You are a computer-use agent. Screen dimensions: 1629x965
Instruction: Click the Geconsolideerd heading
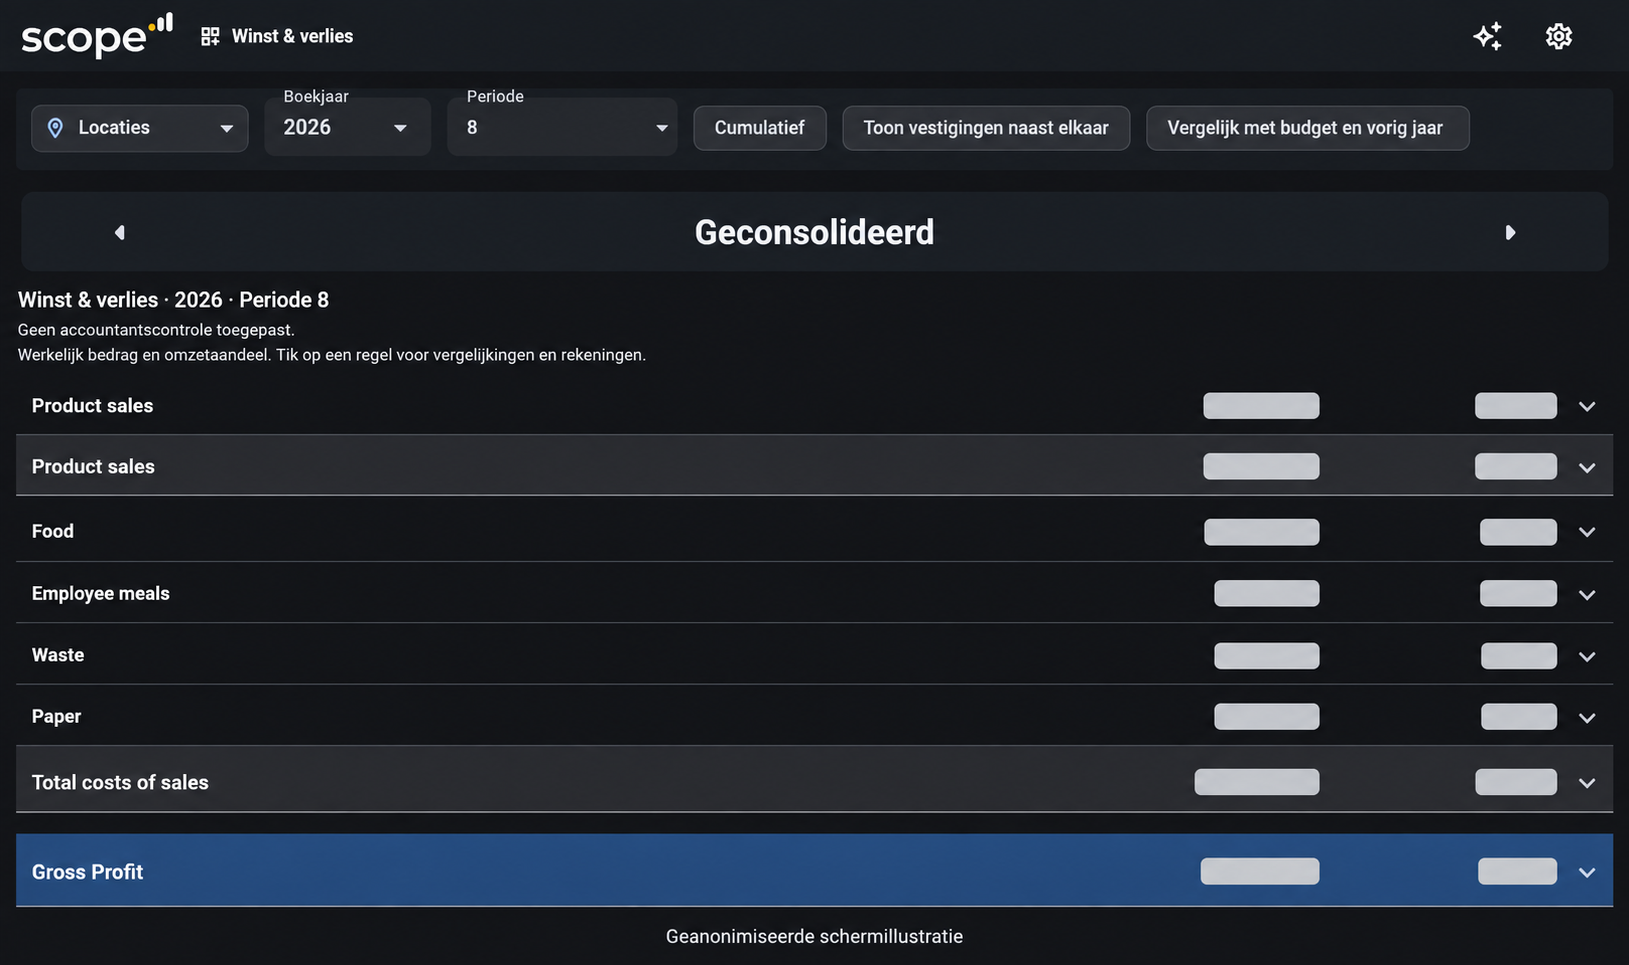click(x=814, y=232)
